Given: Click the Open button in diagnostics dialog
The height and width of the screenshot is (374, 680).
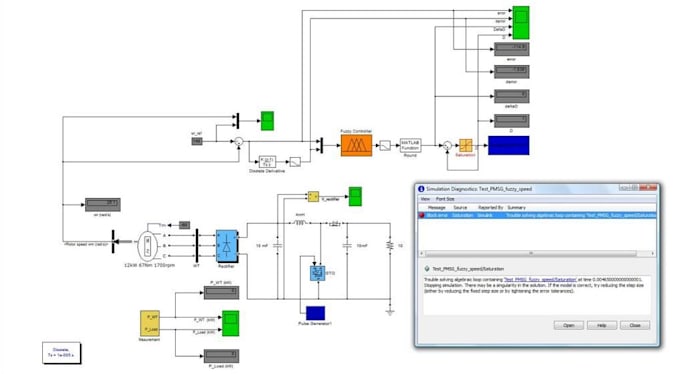Looking at the screenshot, I should [x=569, y=325].
